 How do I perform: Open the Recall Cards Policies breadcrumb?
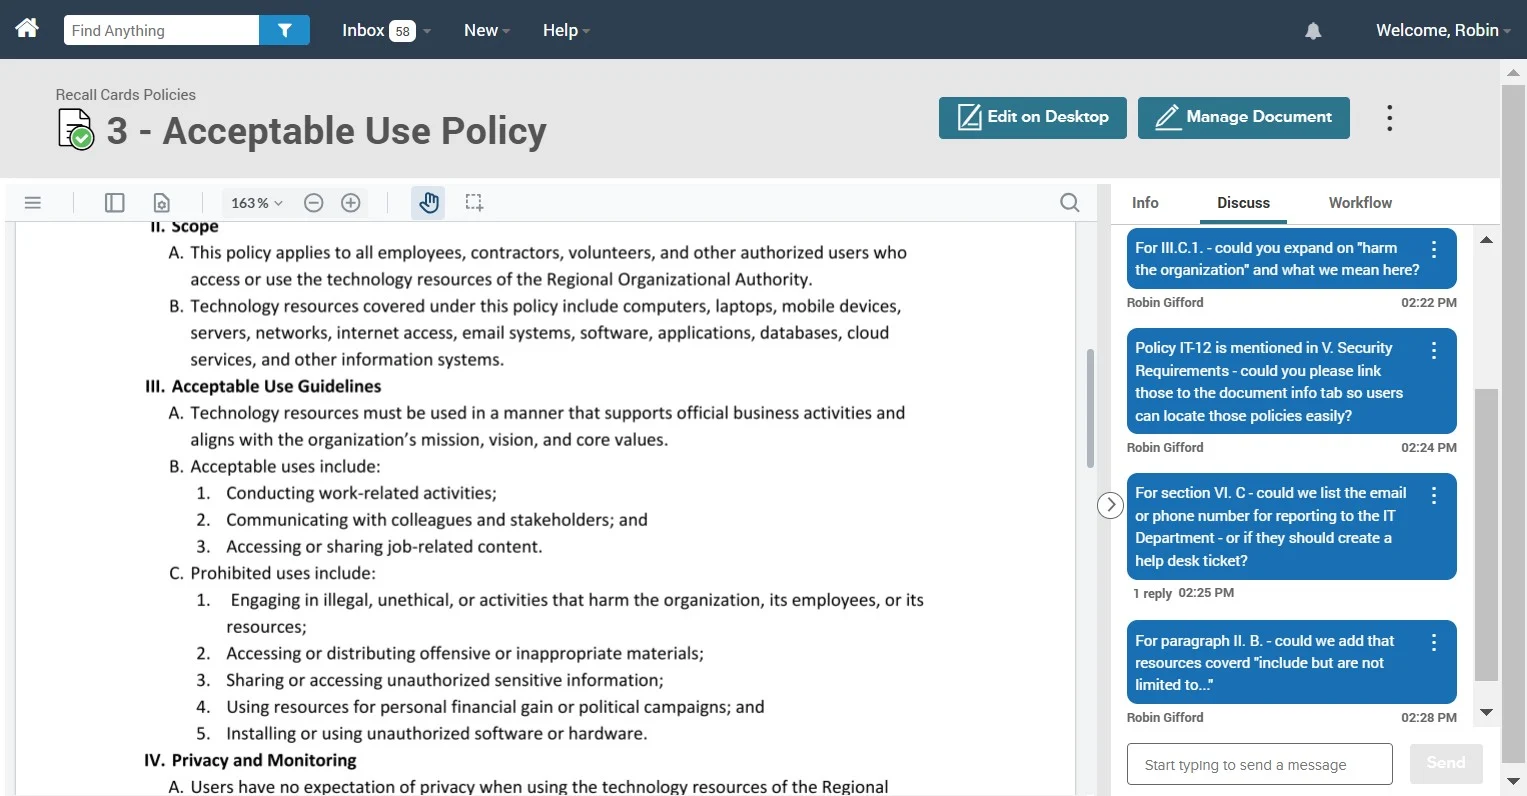coord(126,95)
